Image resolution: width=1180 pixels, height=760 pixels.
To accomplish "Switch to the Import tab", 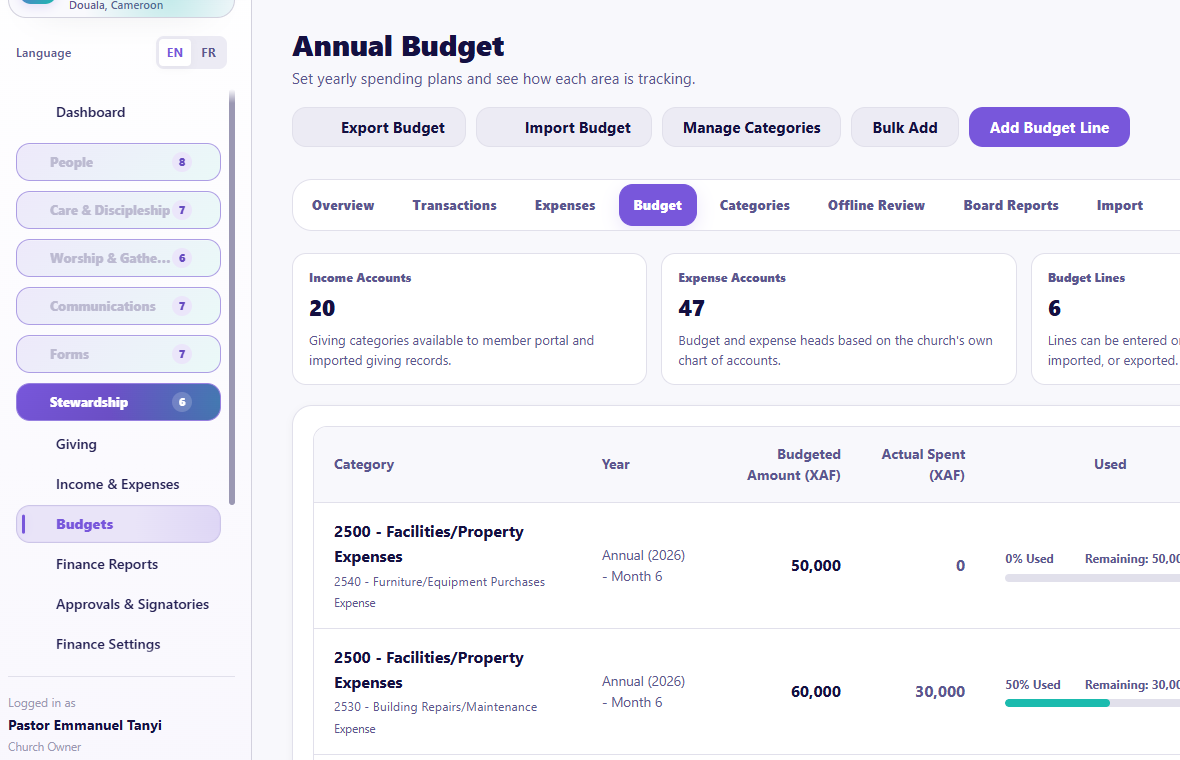I will pyautogui.click(x=1120, y=205).
